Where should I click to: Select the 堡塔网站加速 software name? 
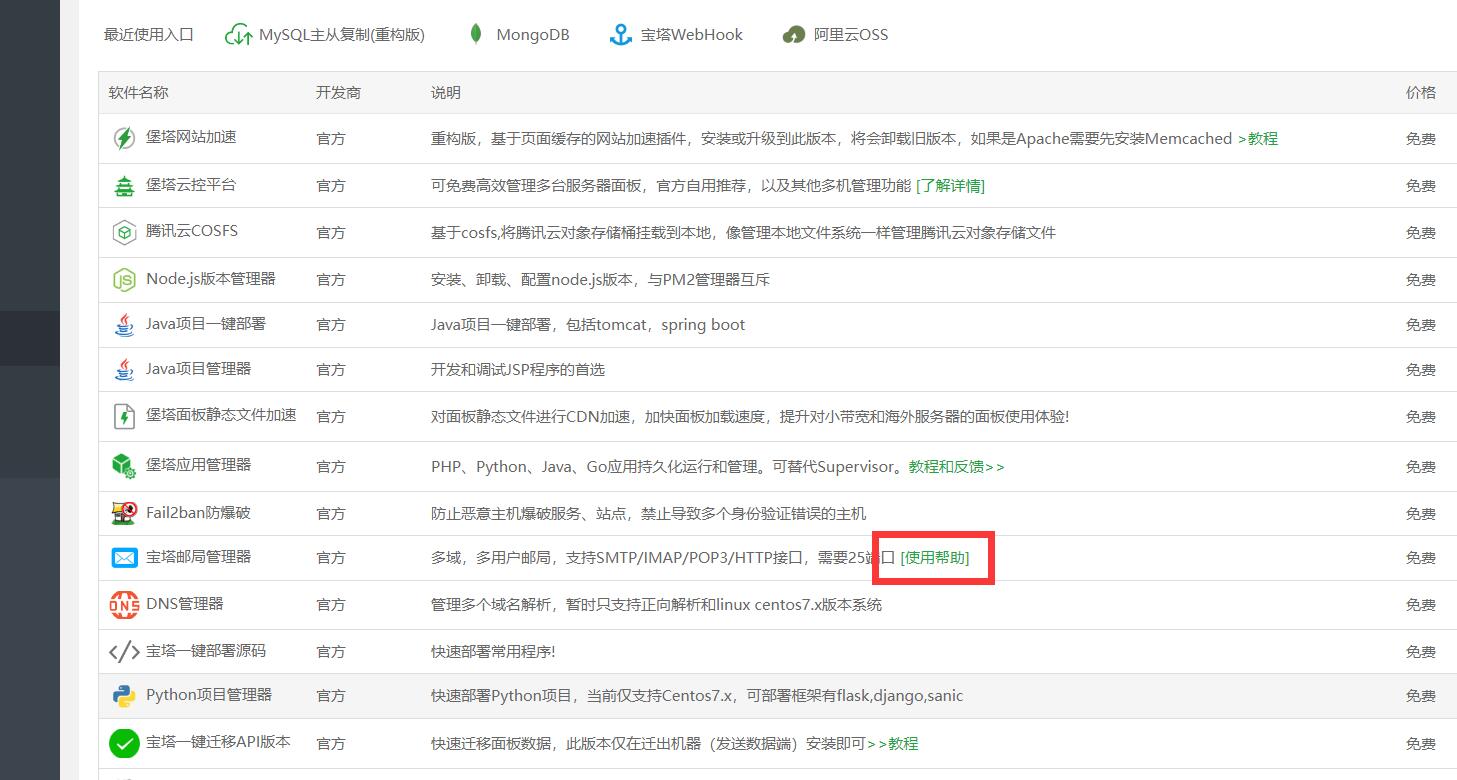point(191,137)
